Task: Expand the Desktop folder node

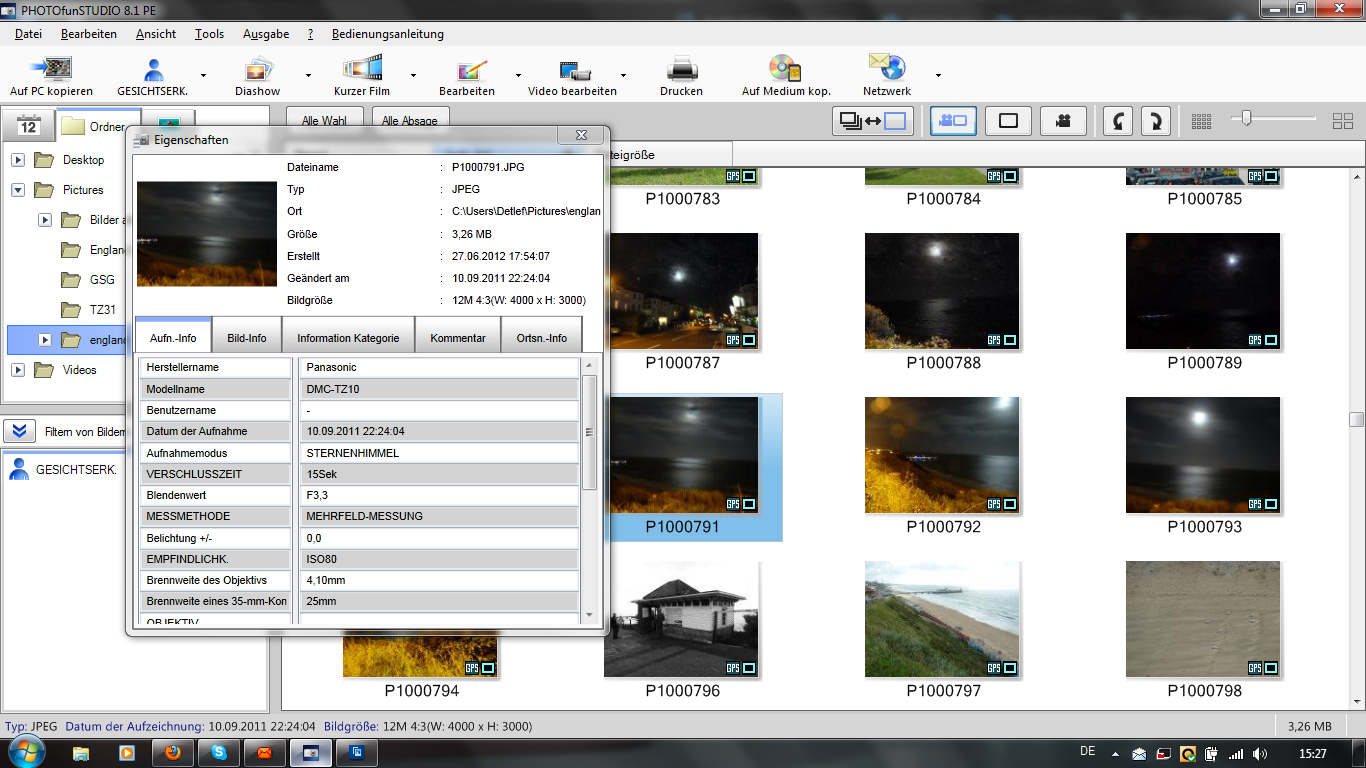Action: 18,160
